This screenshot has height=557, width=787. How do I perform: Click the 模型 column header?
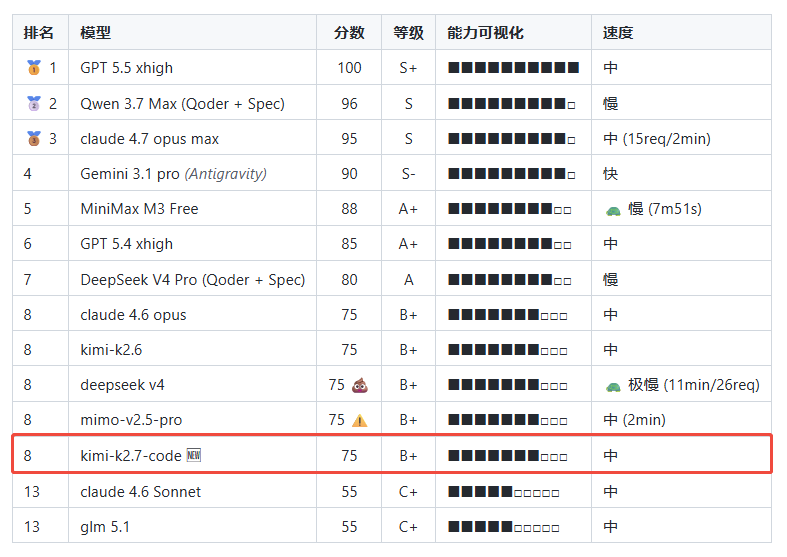(95, 33)
